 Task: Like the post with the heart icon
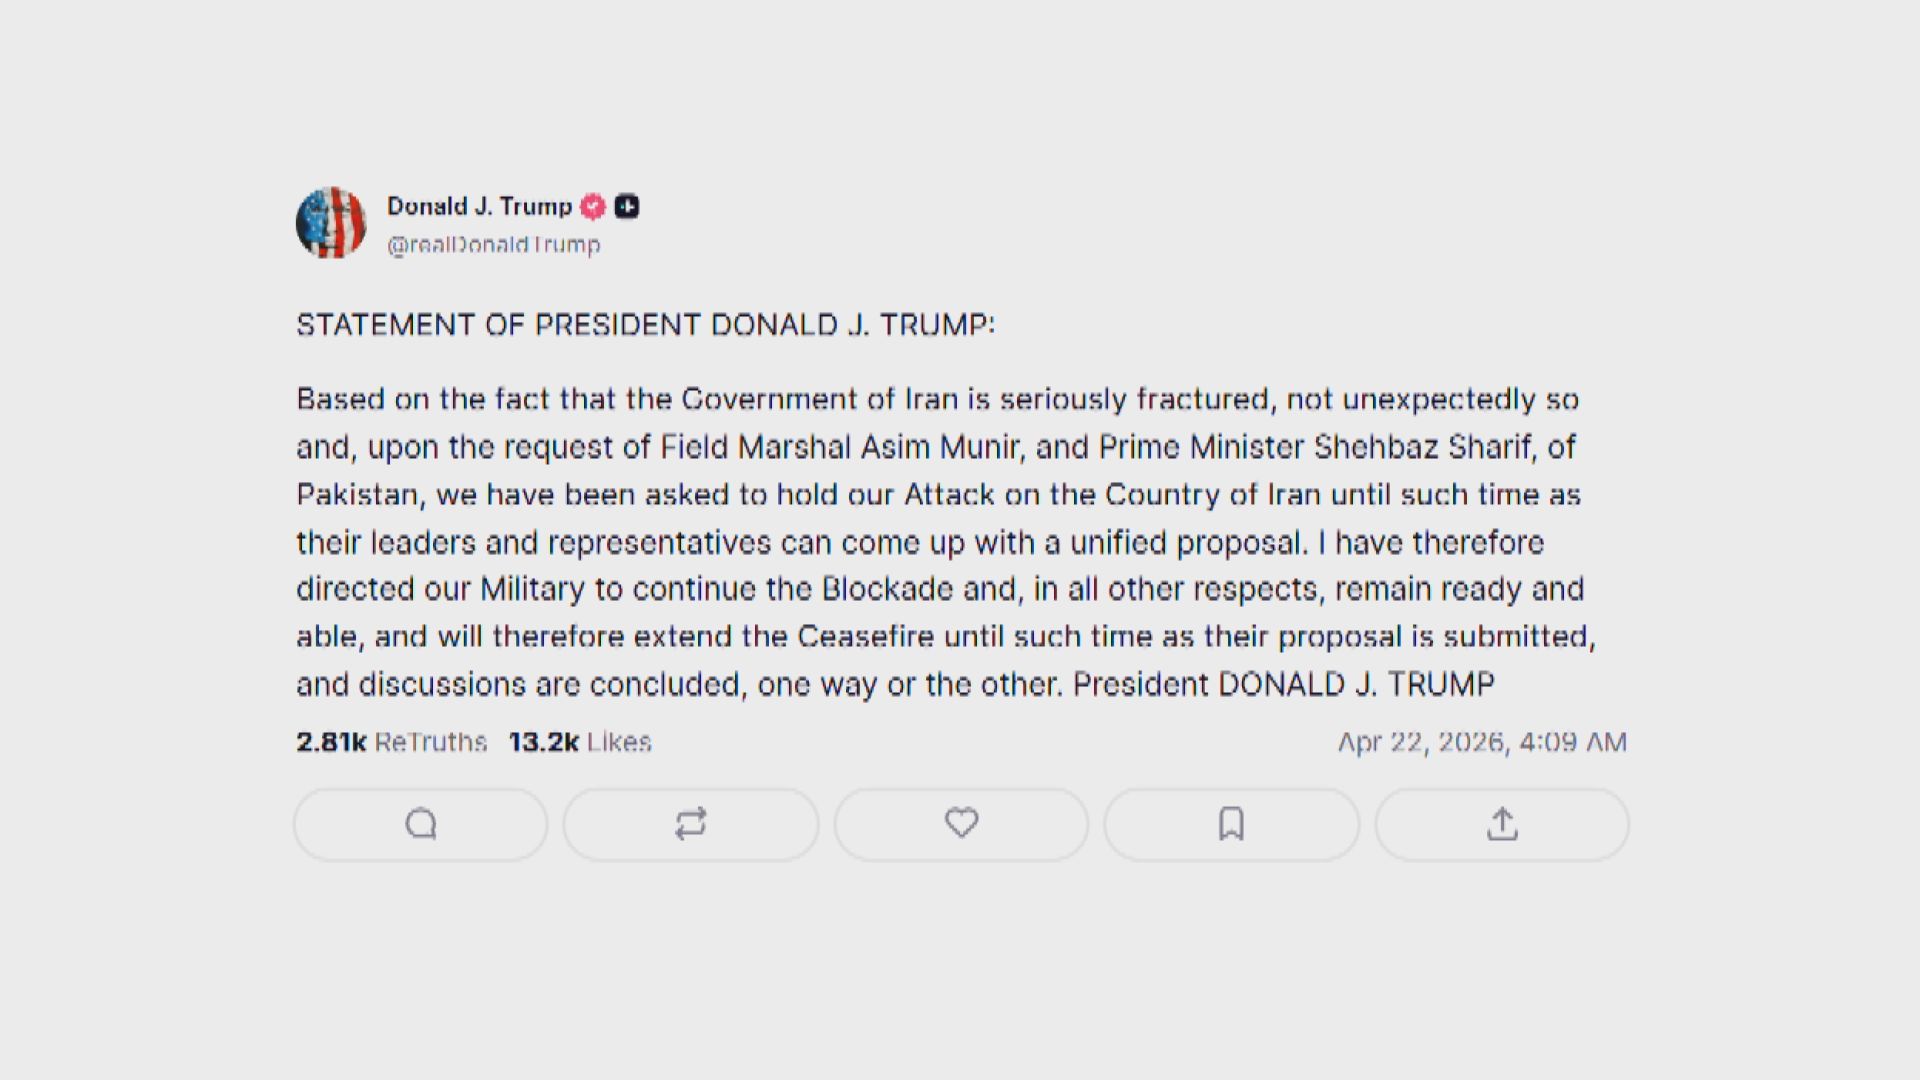click(x=961, y=824)
